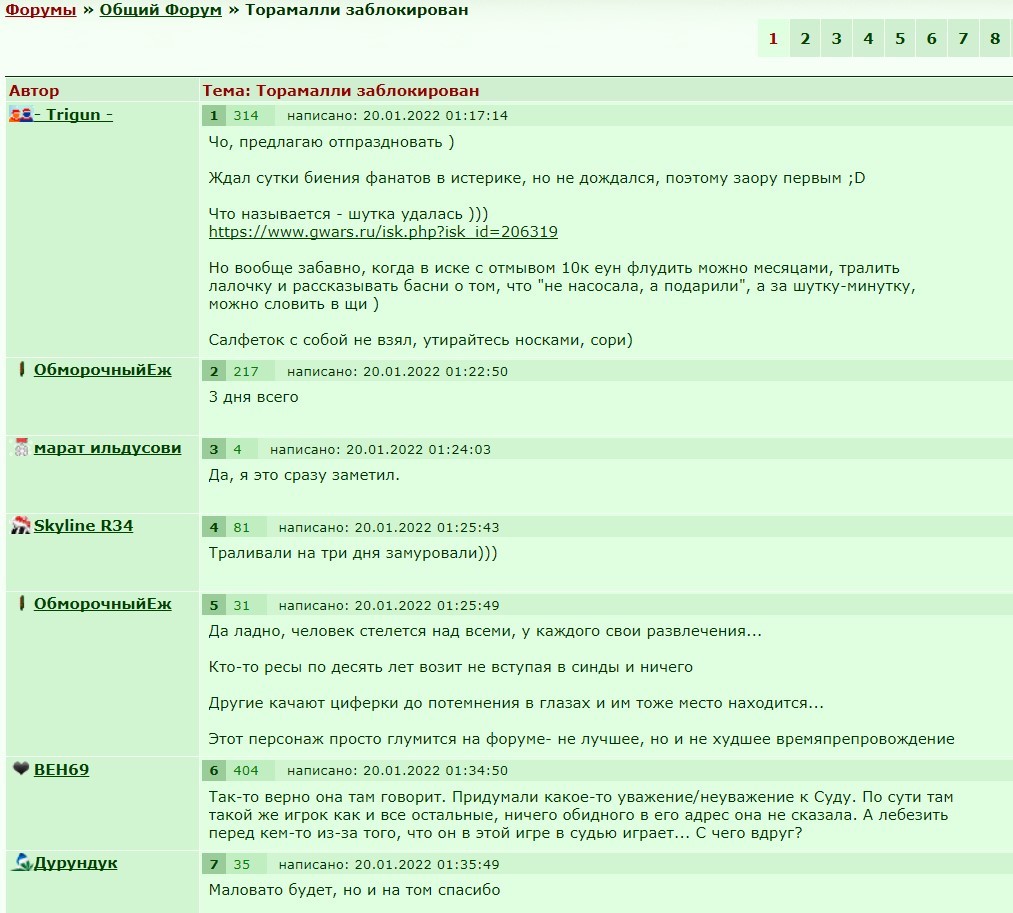Click post number 6 marker

214,770
